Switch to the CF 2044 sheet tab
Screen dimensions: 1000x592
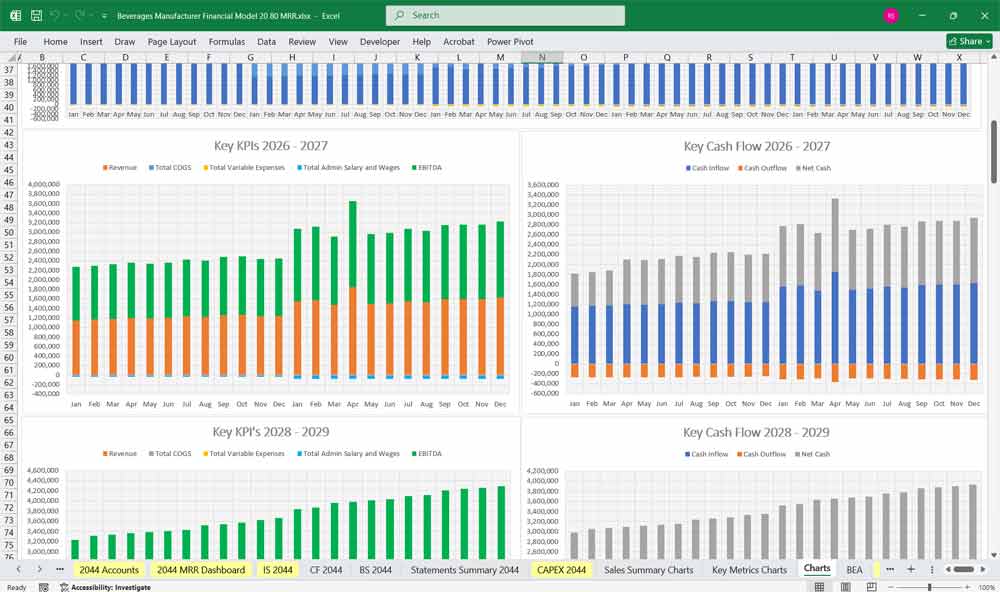click(325, 569)
